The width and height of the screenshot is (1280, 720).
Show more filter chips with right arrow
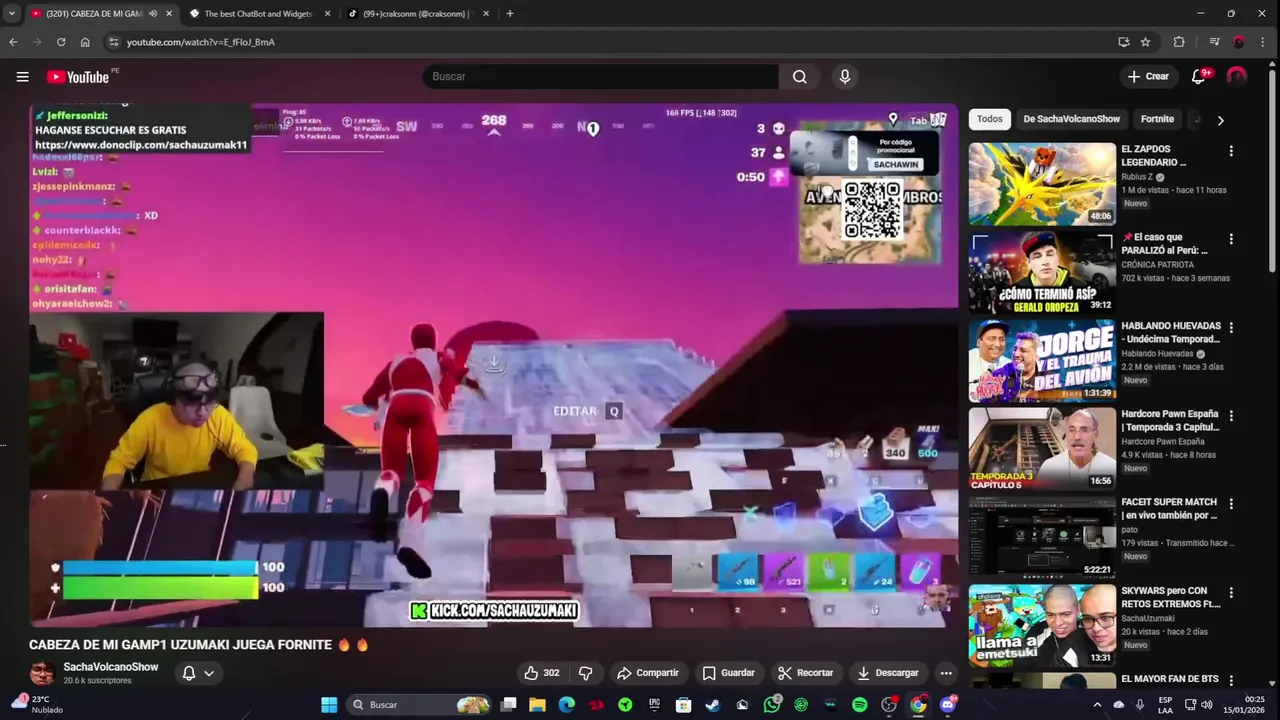pyautogui.click(x=1220, y=120)
